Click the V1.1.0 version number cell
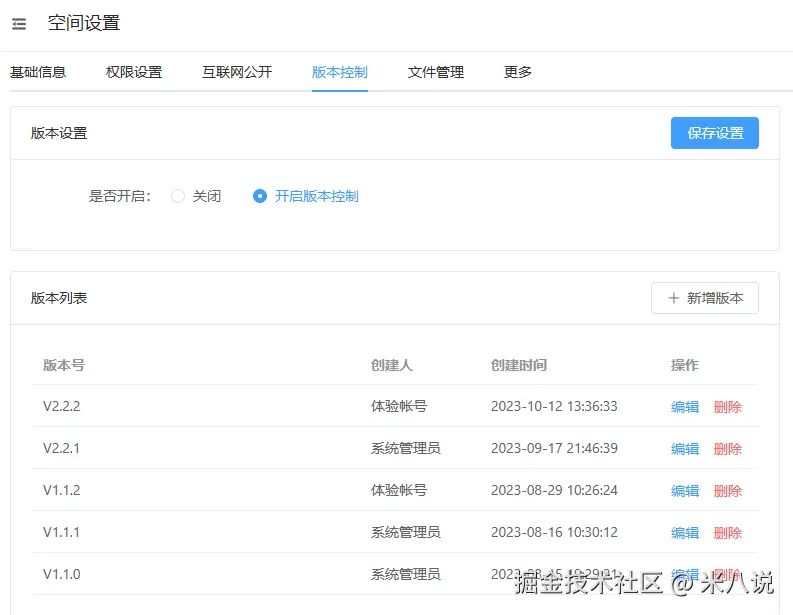The height and width of the screenshot is (615, 793). [x=62, y=574]
